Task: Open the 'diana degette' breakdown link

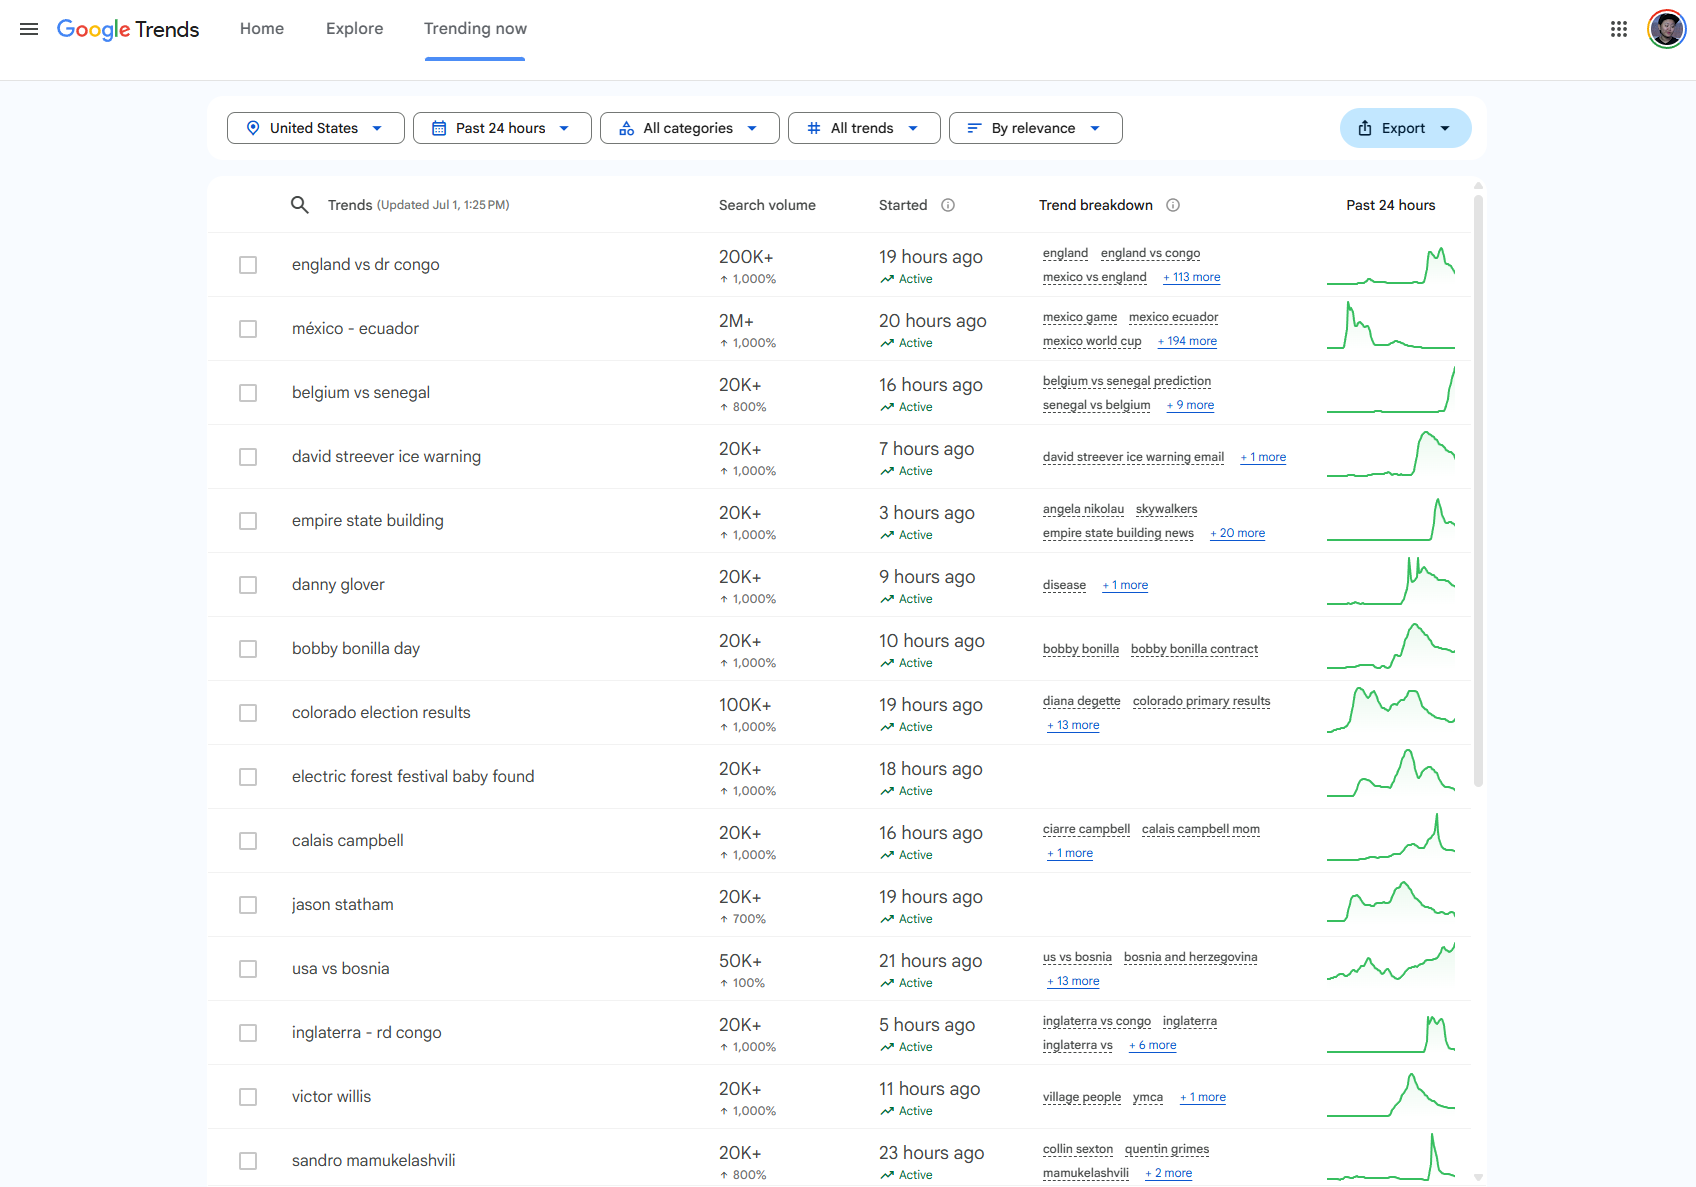Action: coord(1081,701)
